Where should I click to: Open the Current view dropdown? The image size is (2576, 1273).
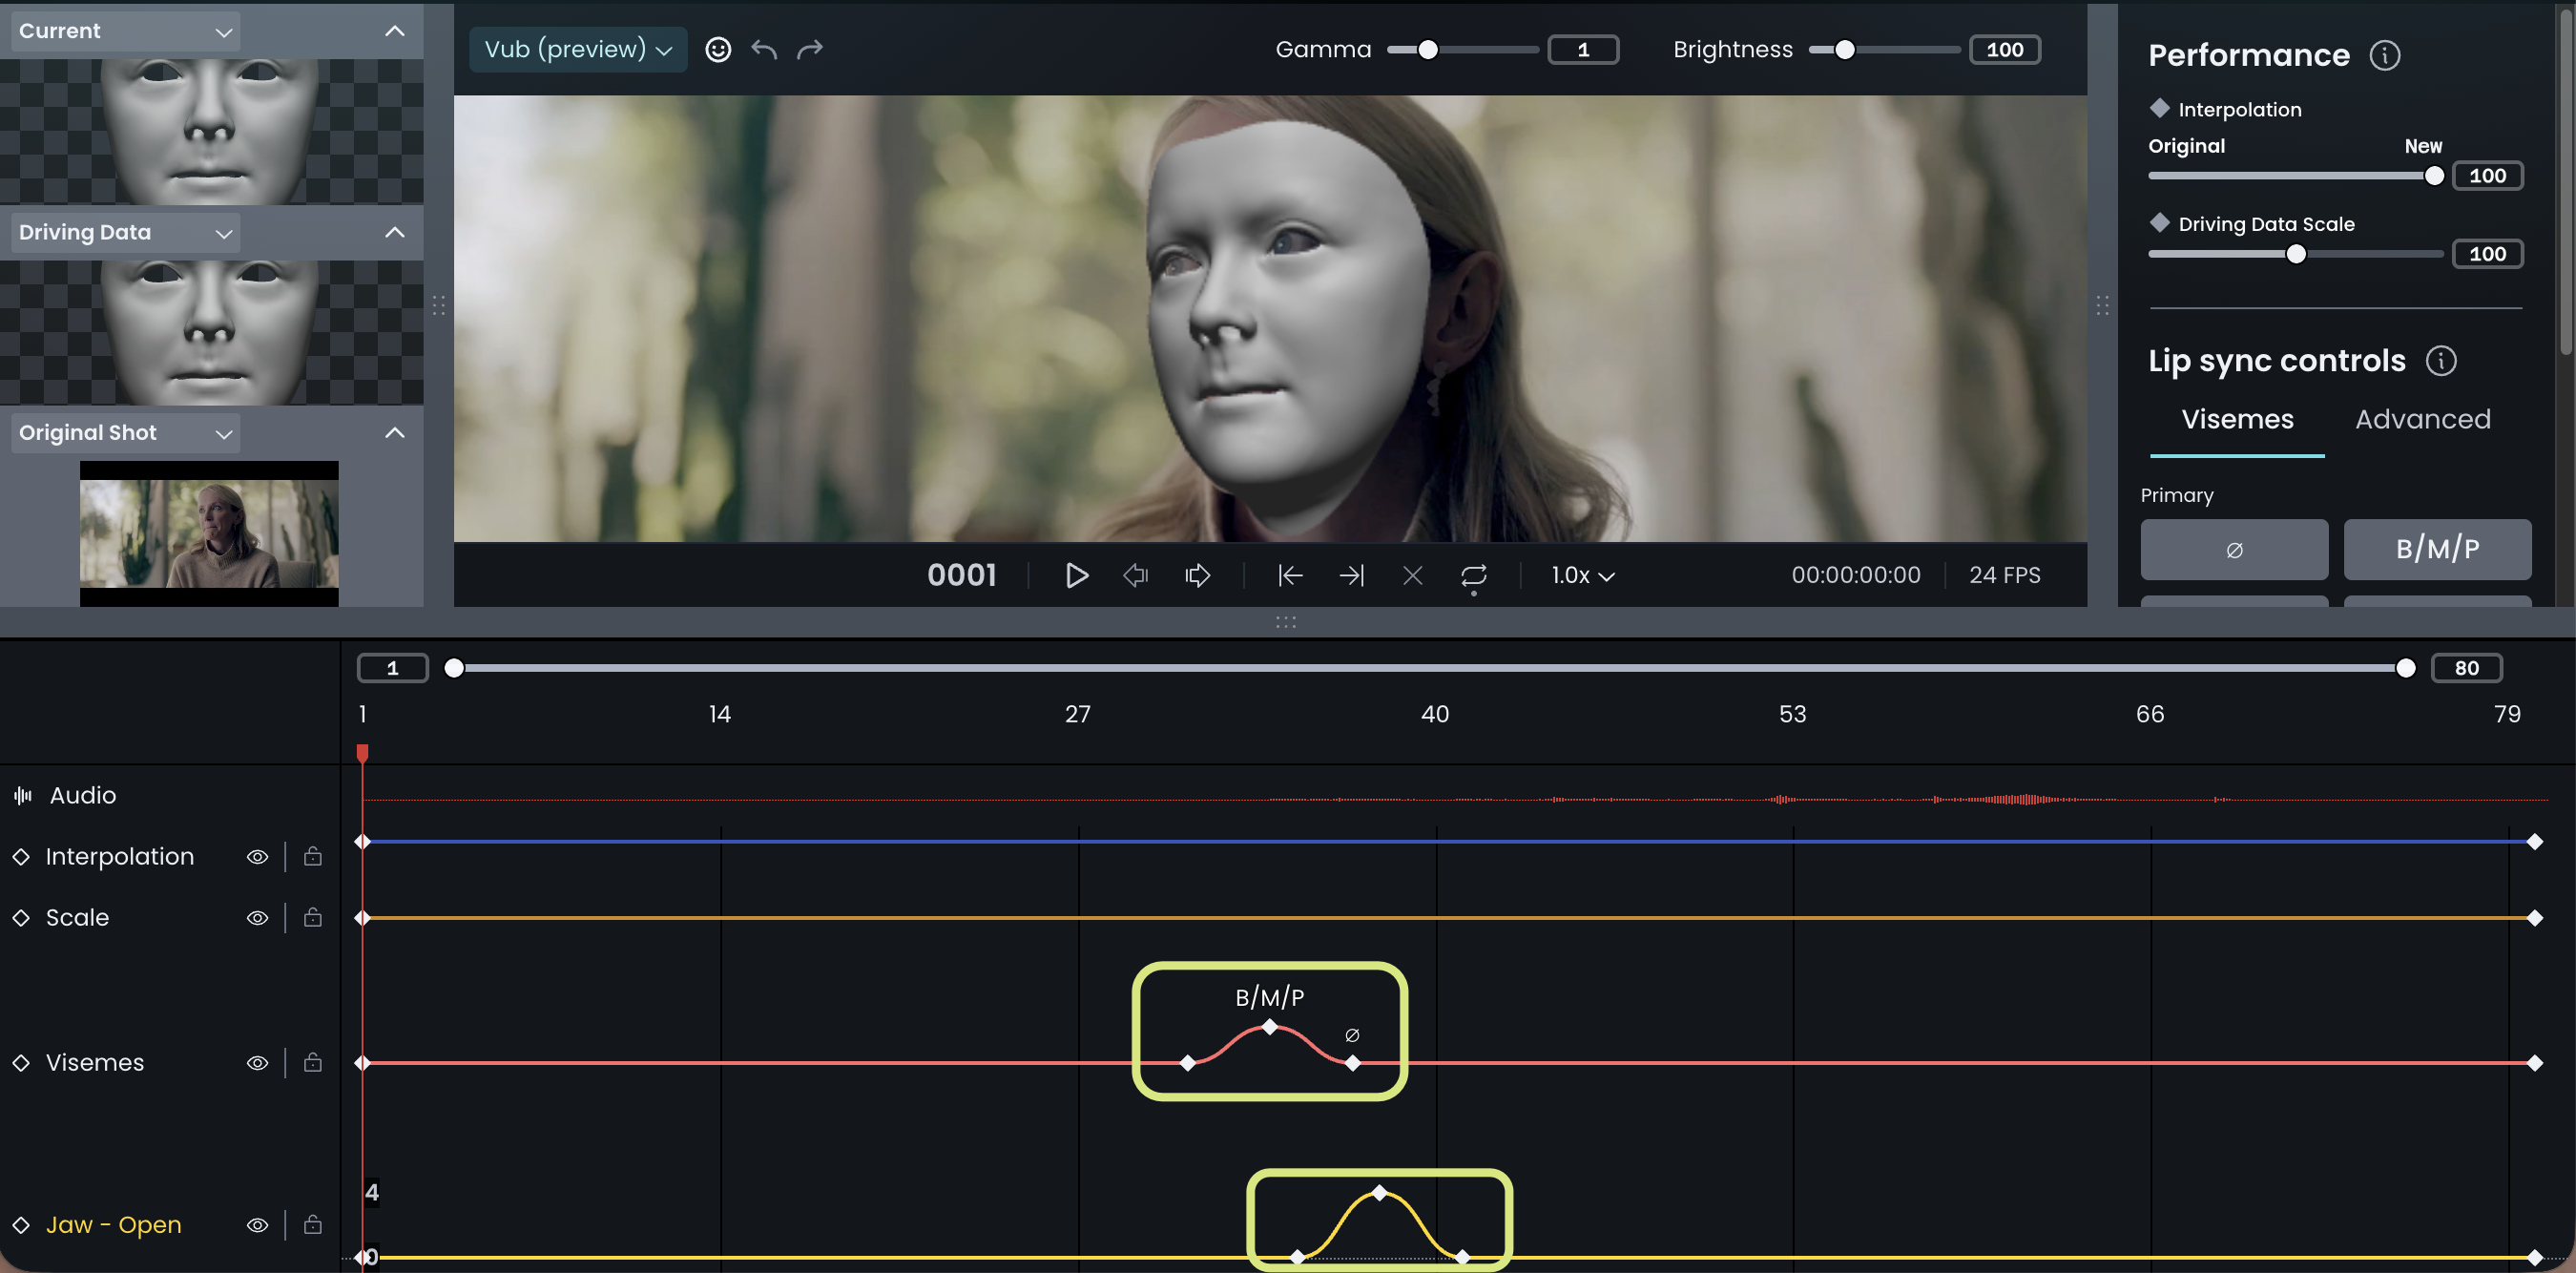(125, 31)
